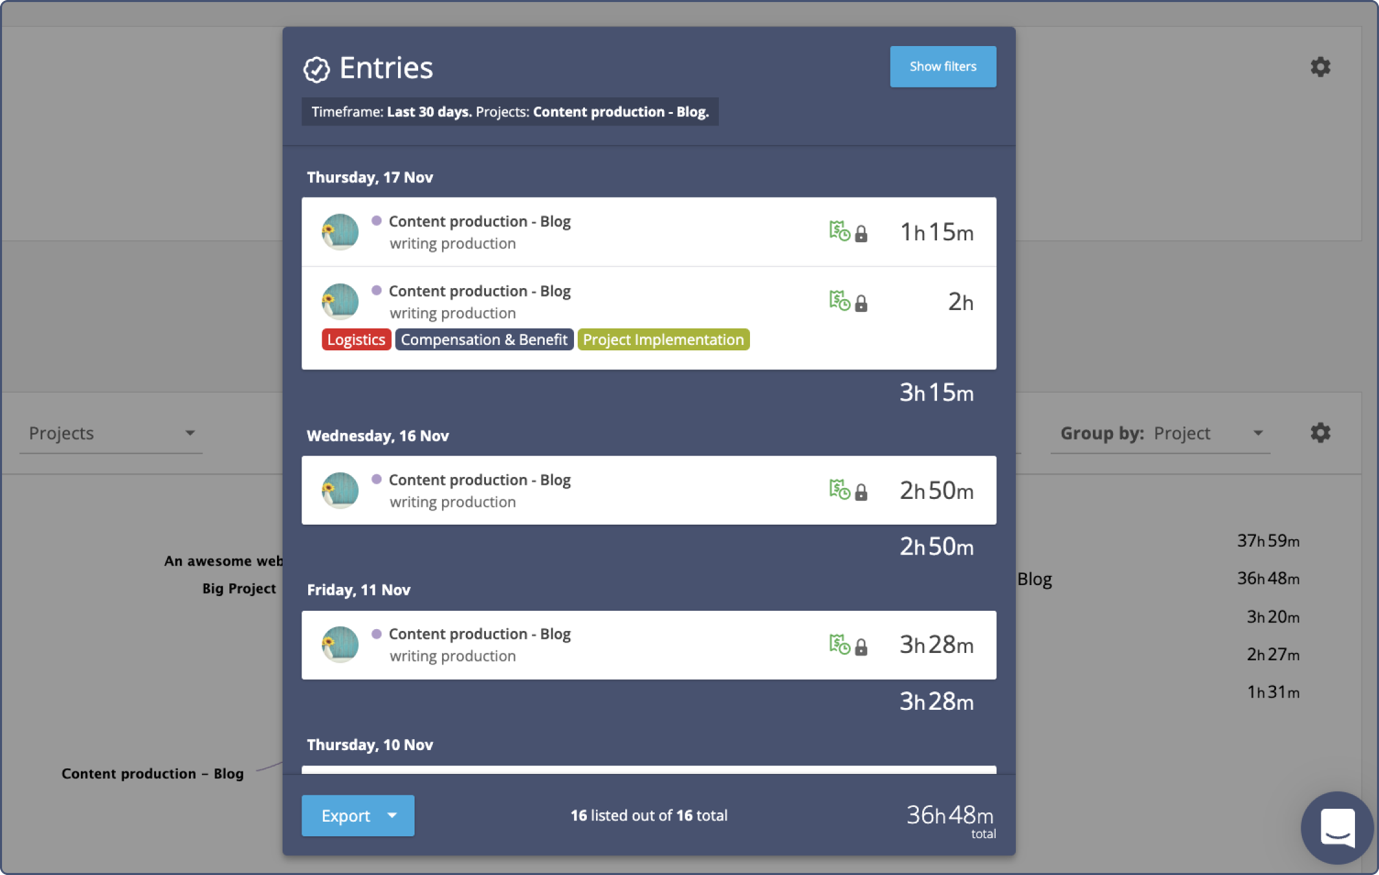The width and height of the screenshot is (1379, 875).
Task: Expand the Export dropdown arrow
Action: point(393,816)
